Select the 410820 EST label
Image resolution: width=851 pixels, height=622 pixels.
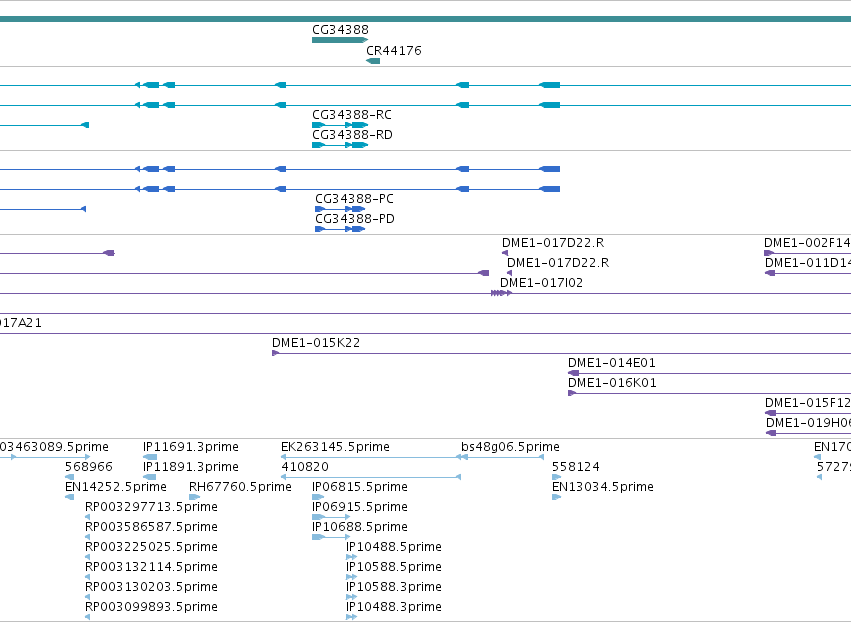(304, 467)
